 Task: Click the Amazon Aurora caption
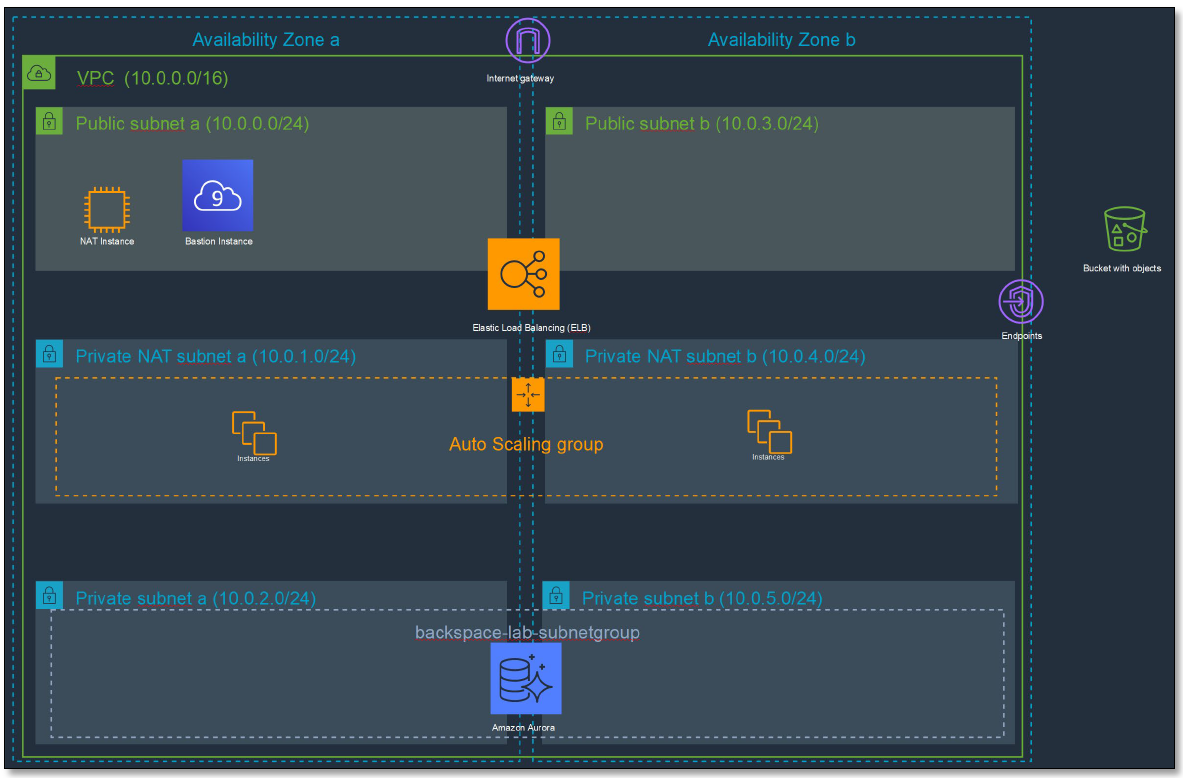pyautogui.click(x=524, y=727)
